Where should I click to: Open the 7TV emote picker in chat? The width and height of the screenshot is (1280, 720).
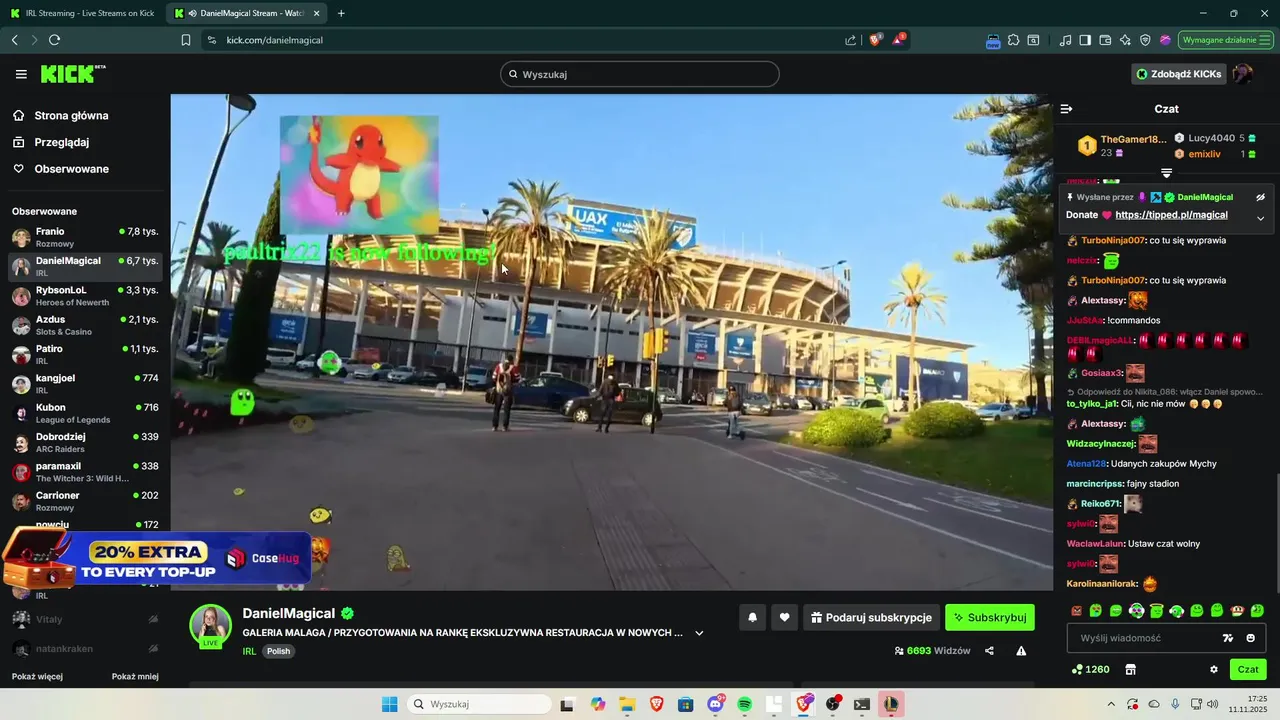1228,638
